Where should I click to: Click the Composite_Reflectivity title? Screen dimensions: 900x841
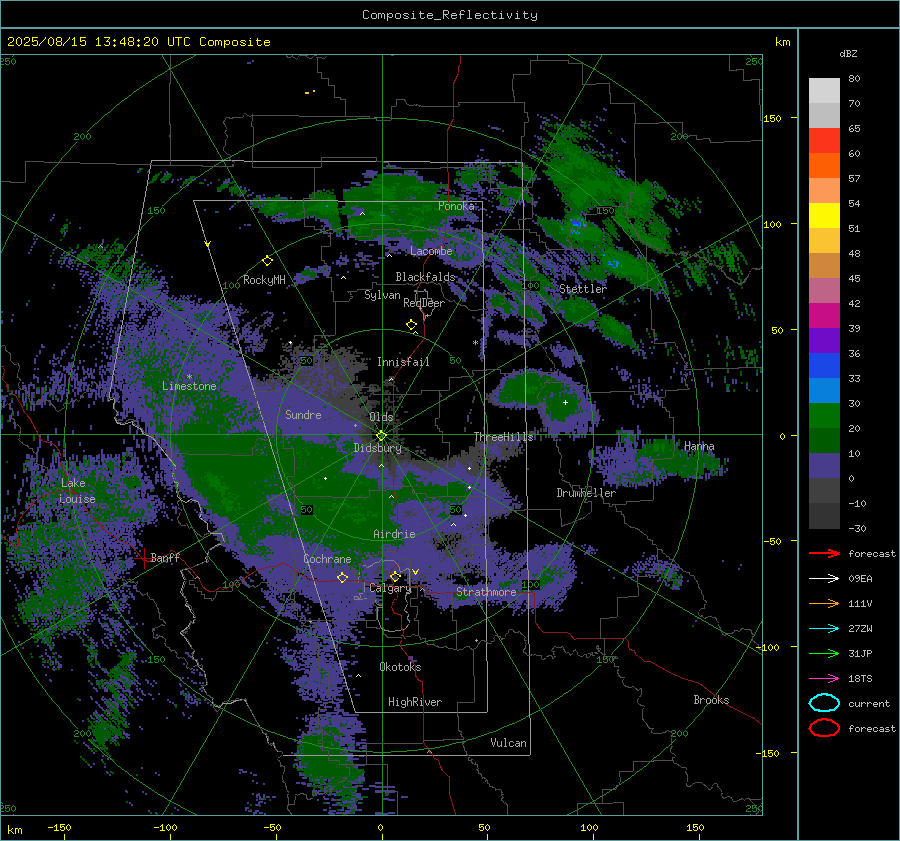(449, 15)
